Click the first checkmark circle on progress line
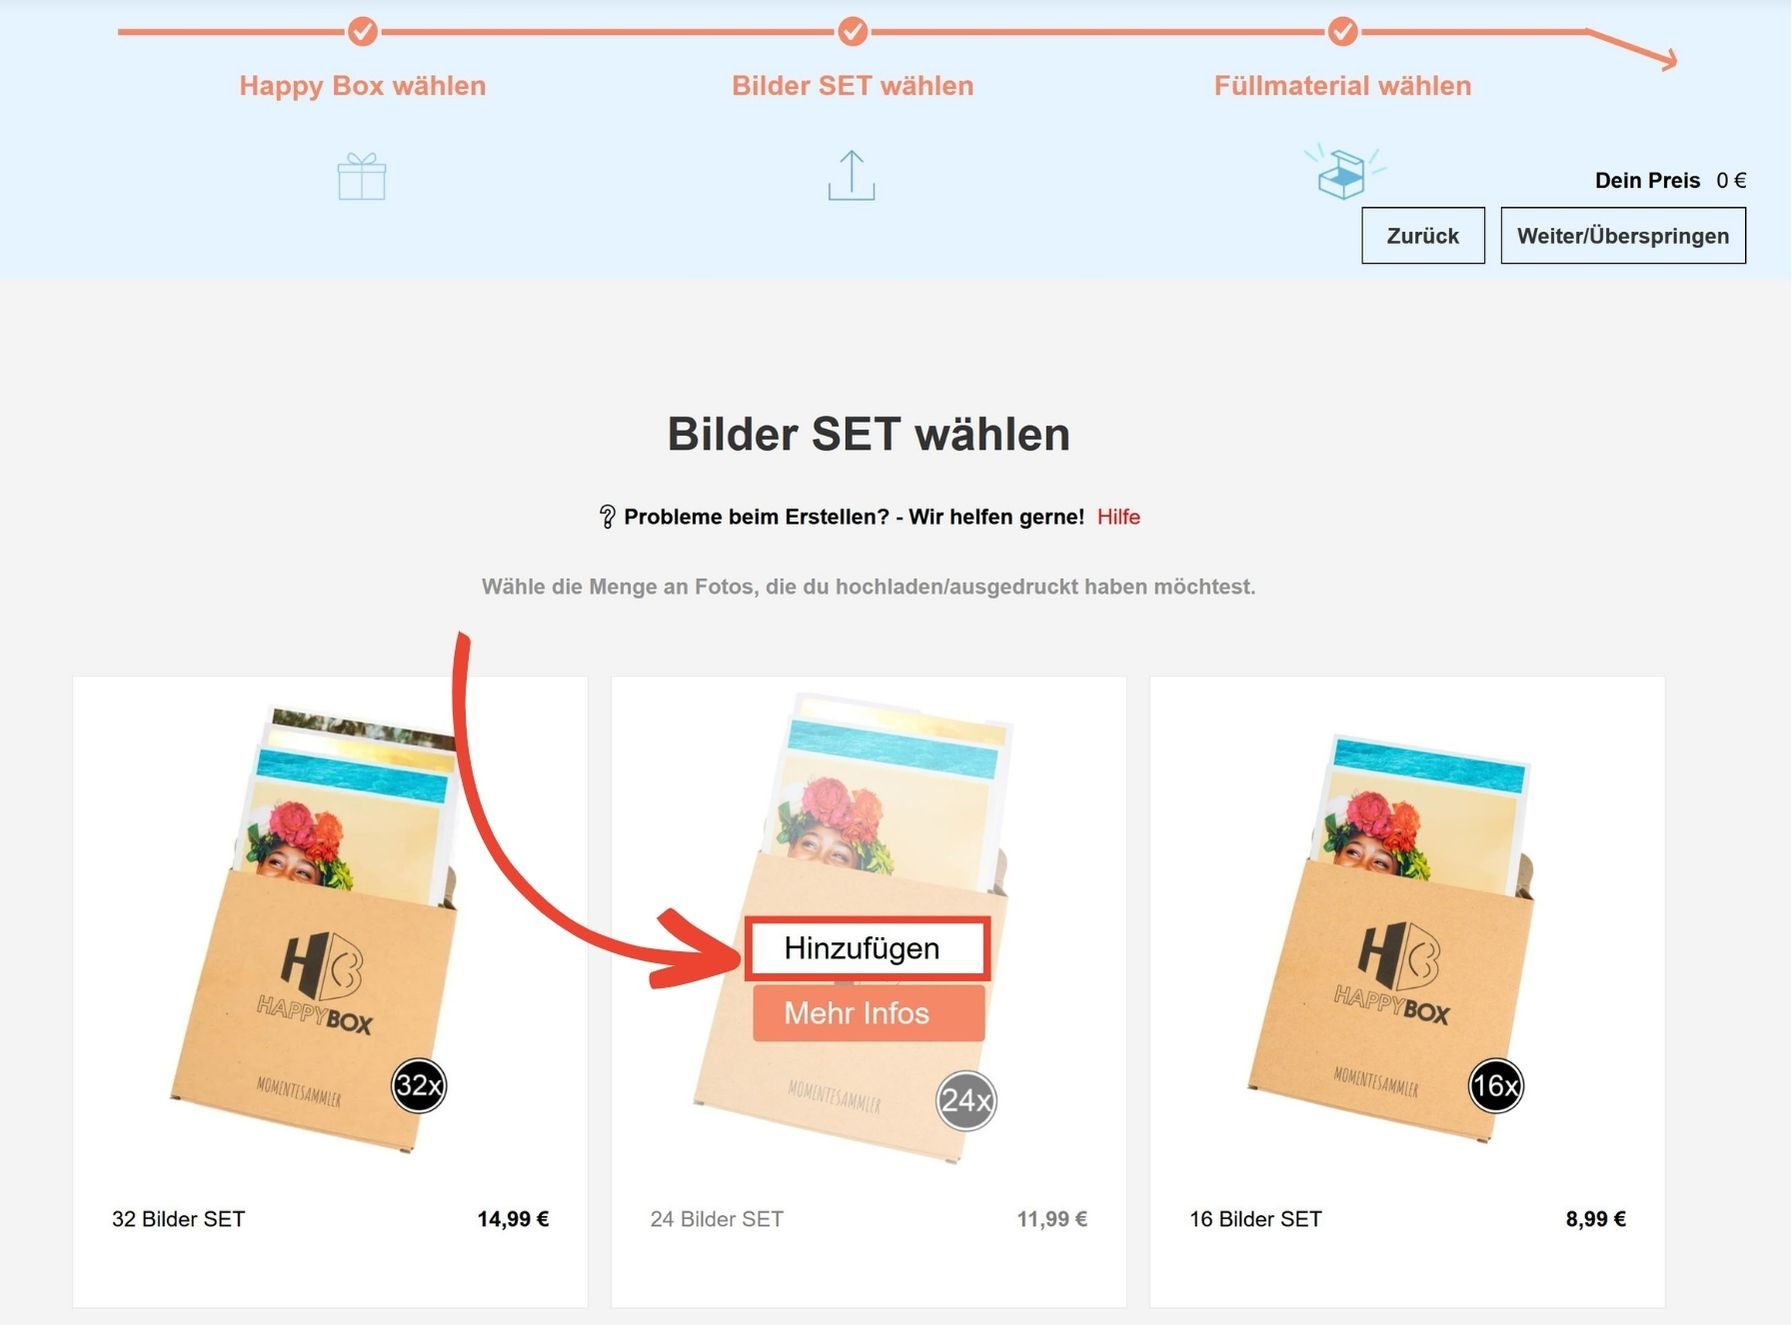Image resolution: width=1792 pixels, height=1325 pixels. click(x=362, y=32)
